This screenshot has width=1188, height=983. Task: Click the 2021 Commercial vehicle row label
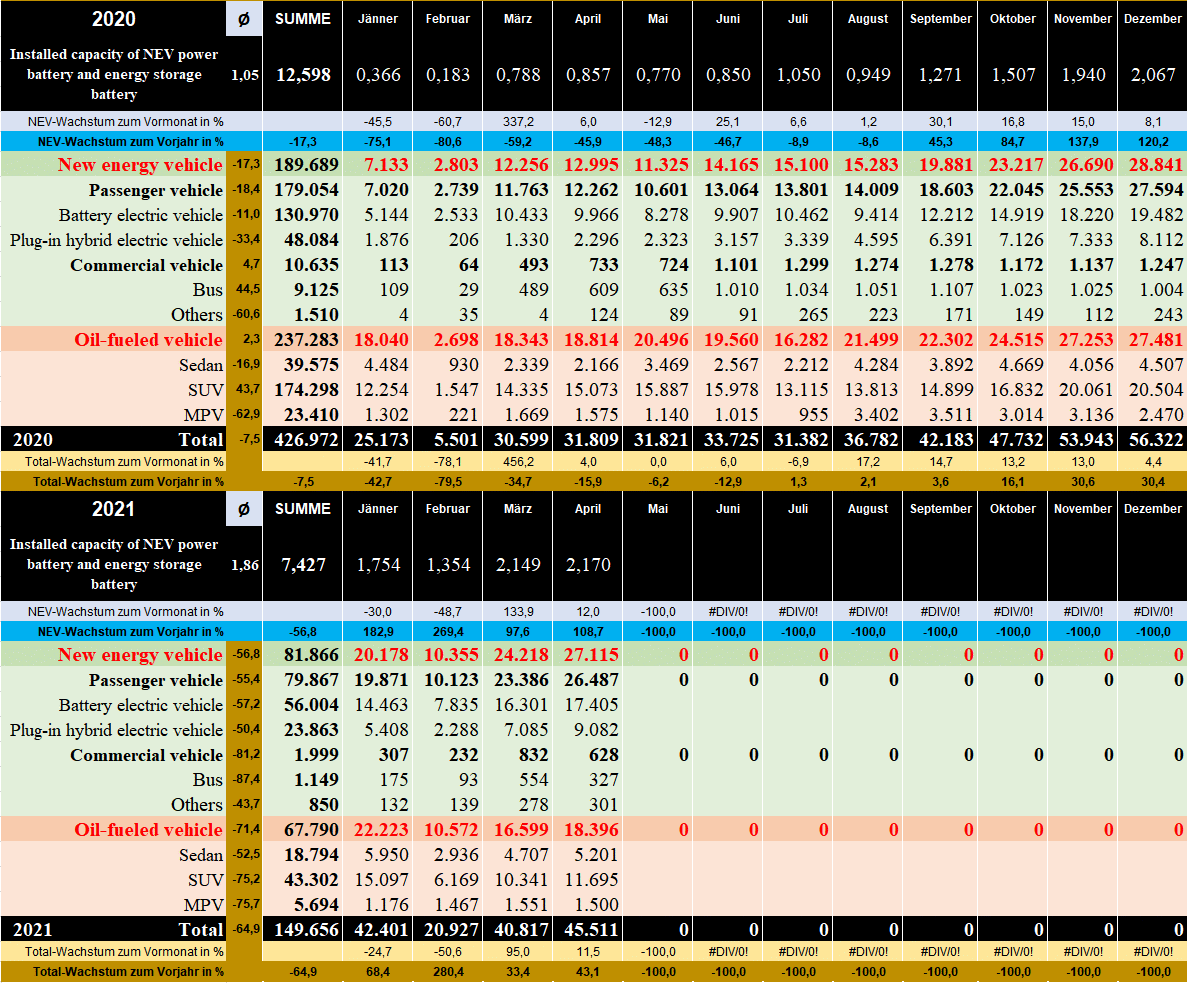click(146, 755)
